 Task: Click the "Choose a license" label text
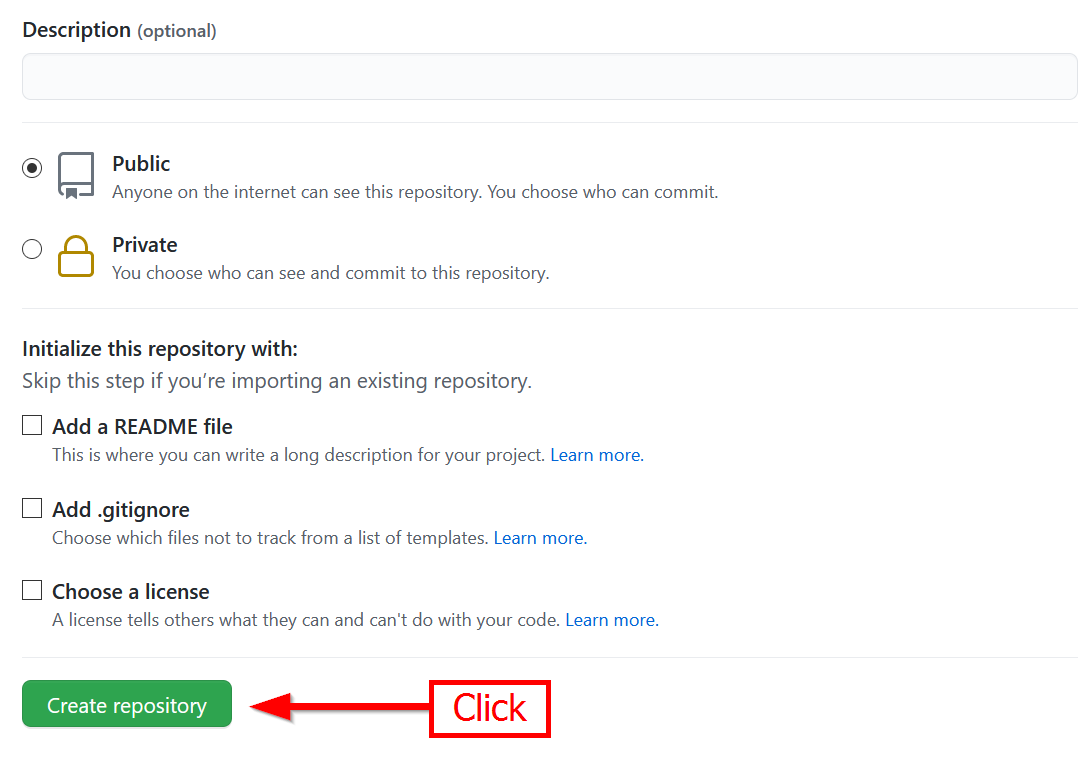tap(131, 592)
